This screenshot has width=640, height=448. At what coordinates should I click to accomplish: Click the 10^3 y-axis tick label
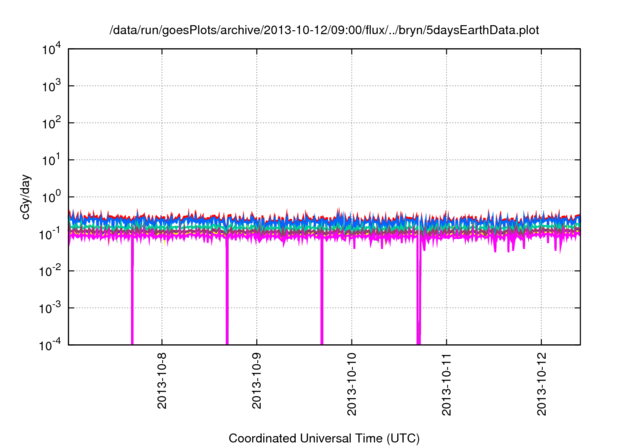tap(51, 86)
